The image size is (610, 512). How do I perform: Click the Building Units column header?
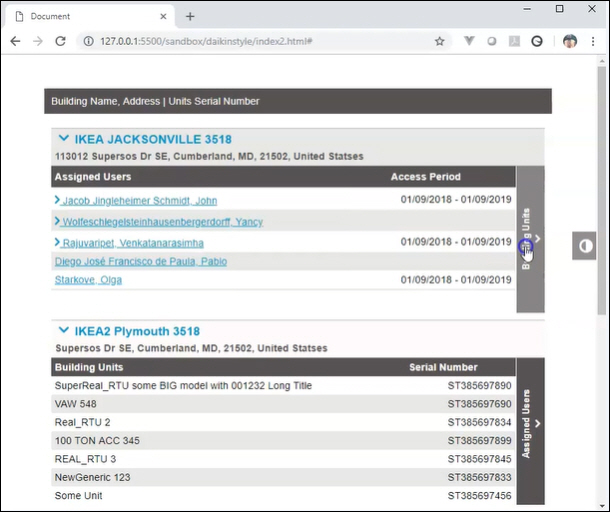point(89,367)
